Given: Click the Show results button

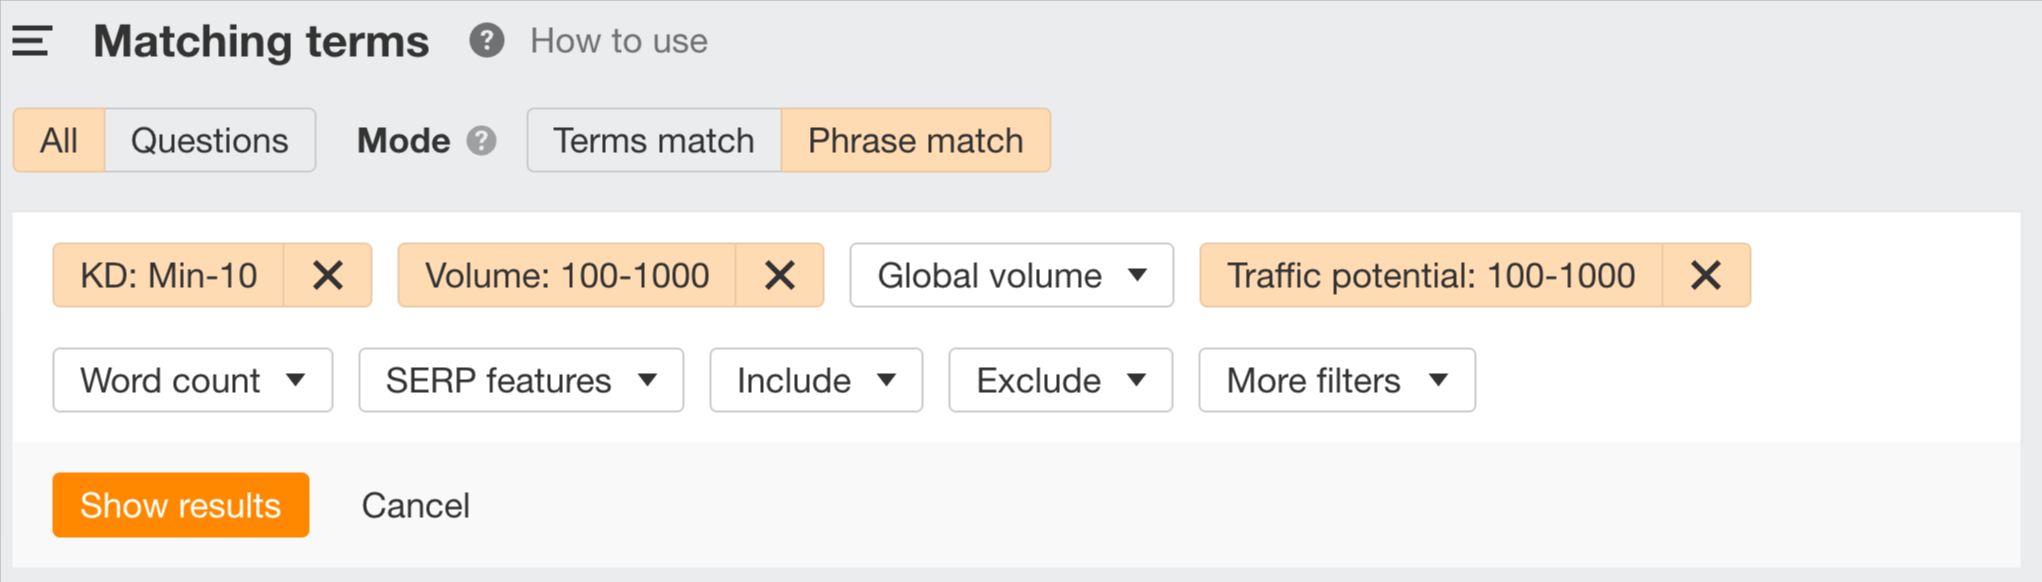Looking at the screenshot, I should [180, 505].
